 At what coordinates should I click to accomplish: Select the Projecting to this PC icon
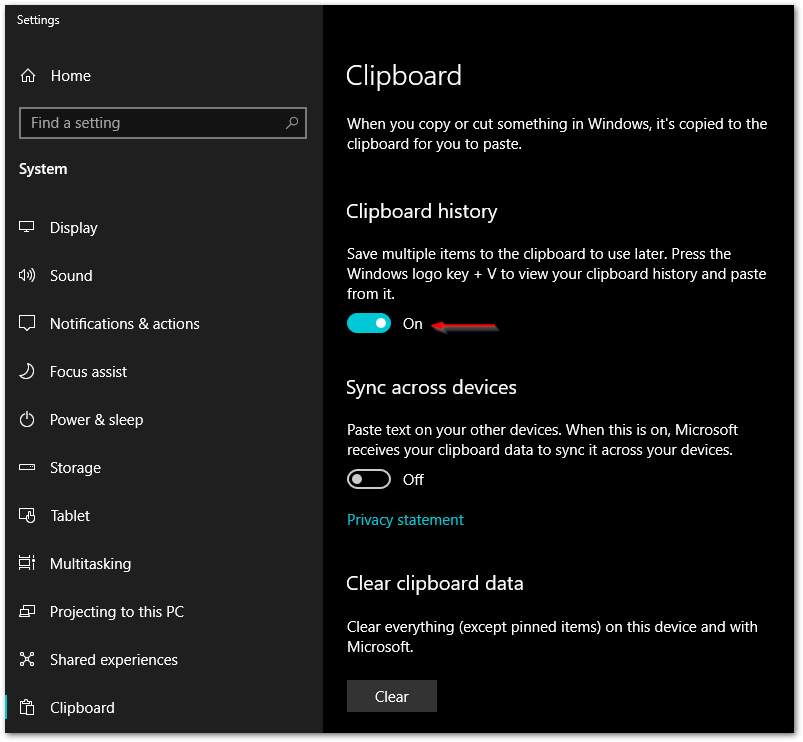point(26,611)
